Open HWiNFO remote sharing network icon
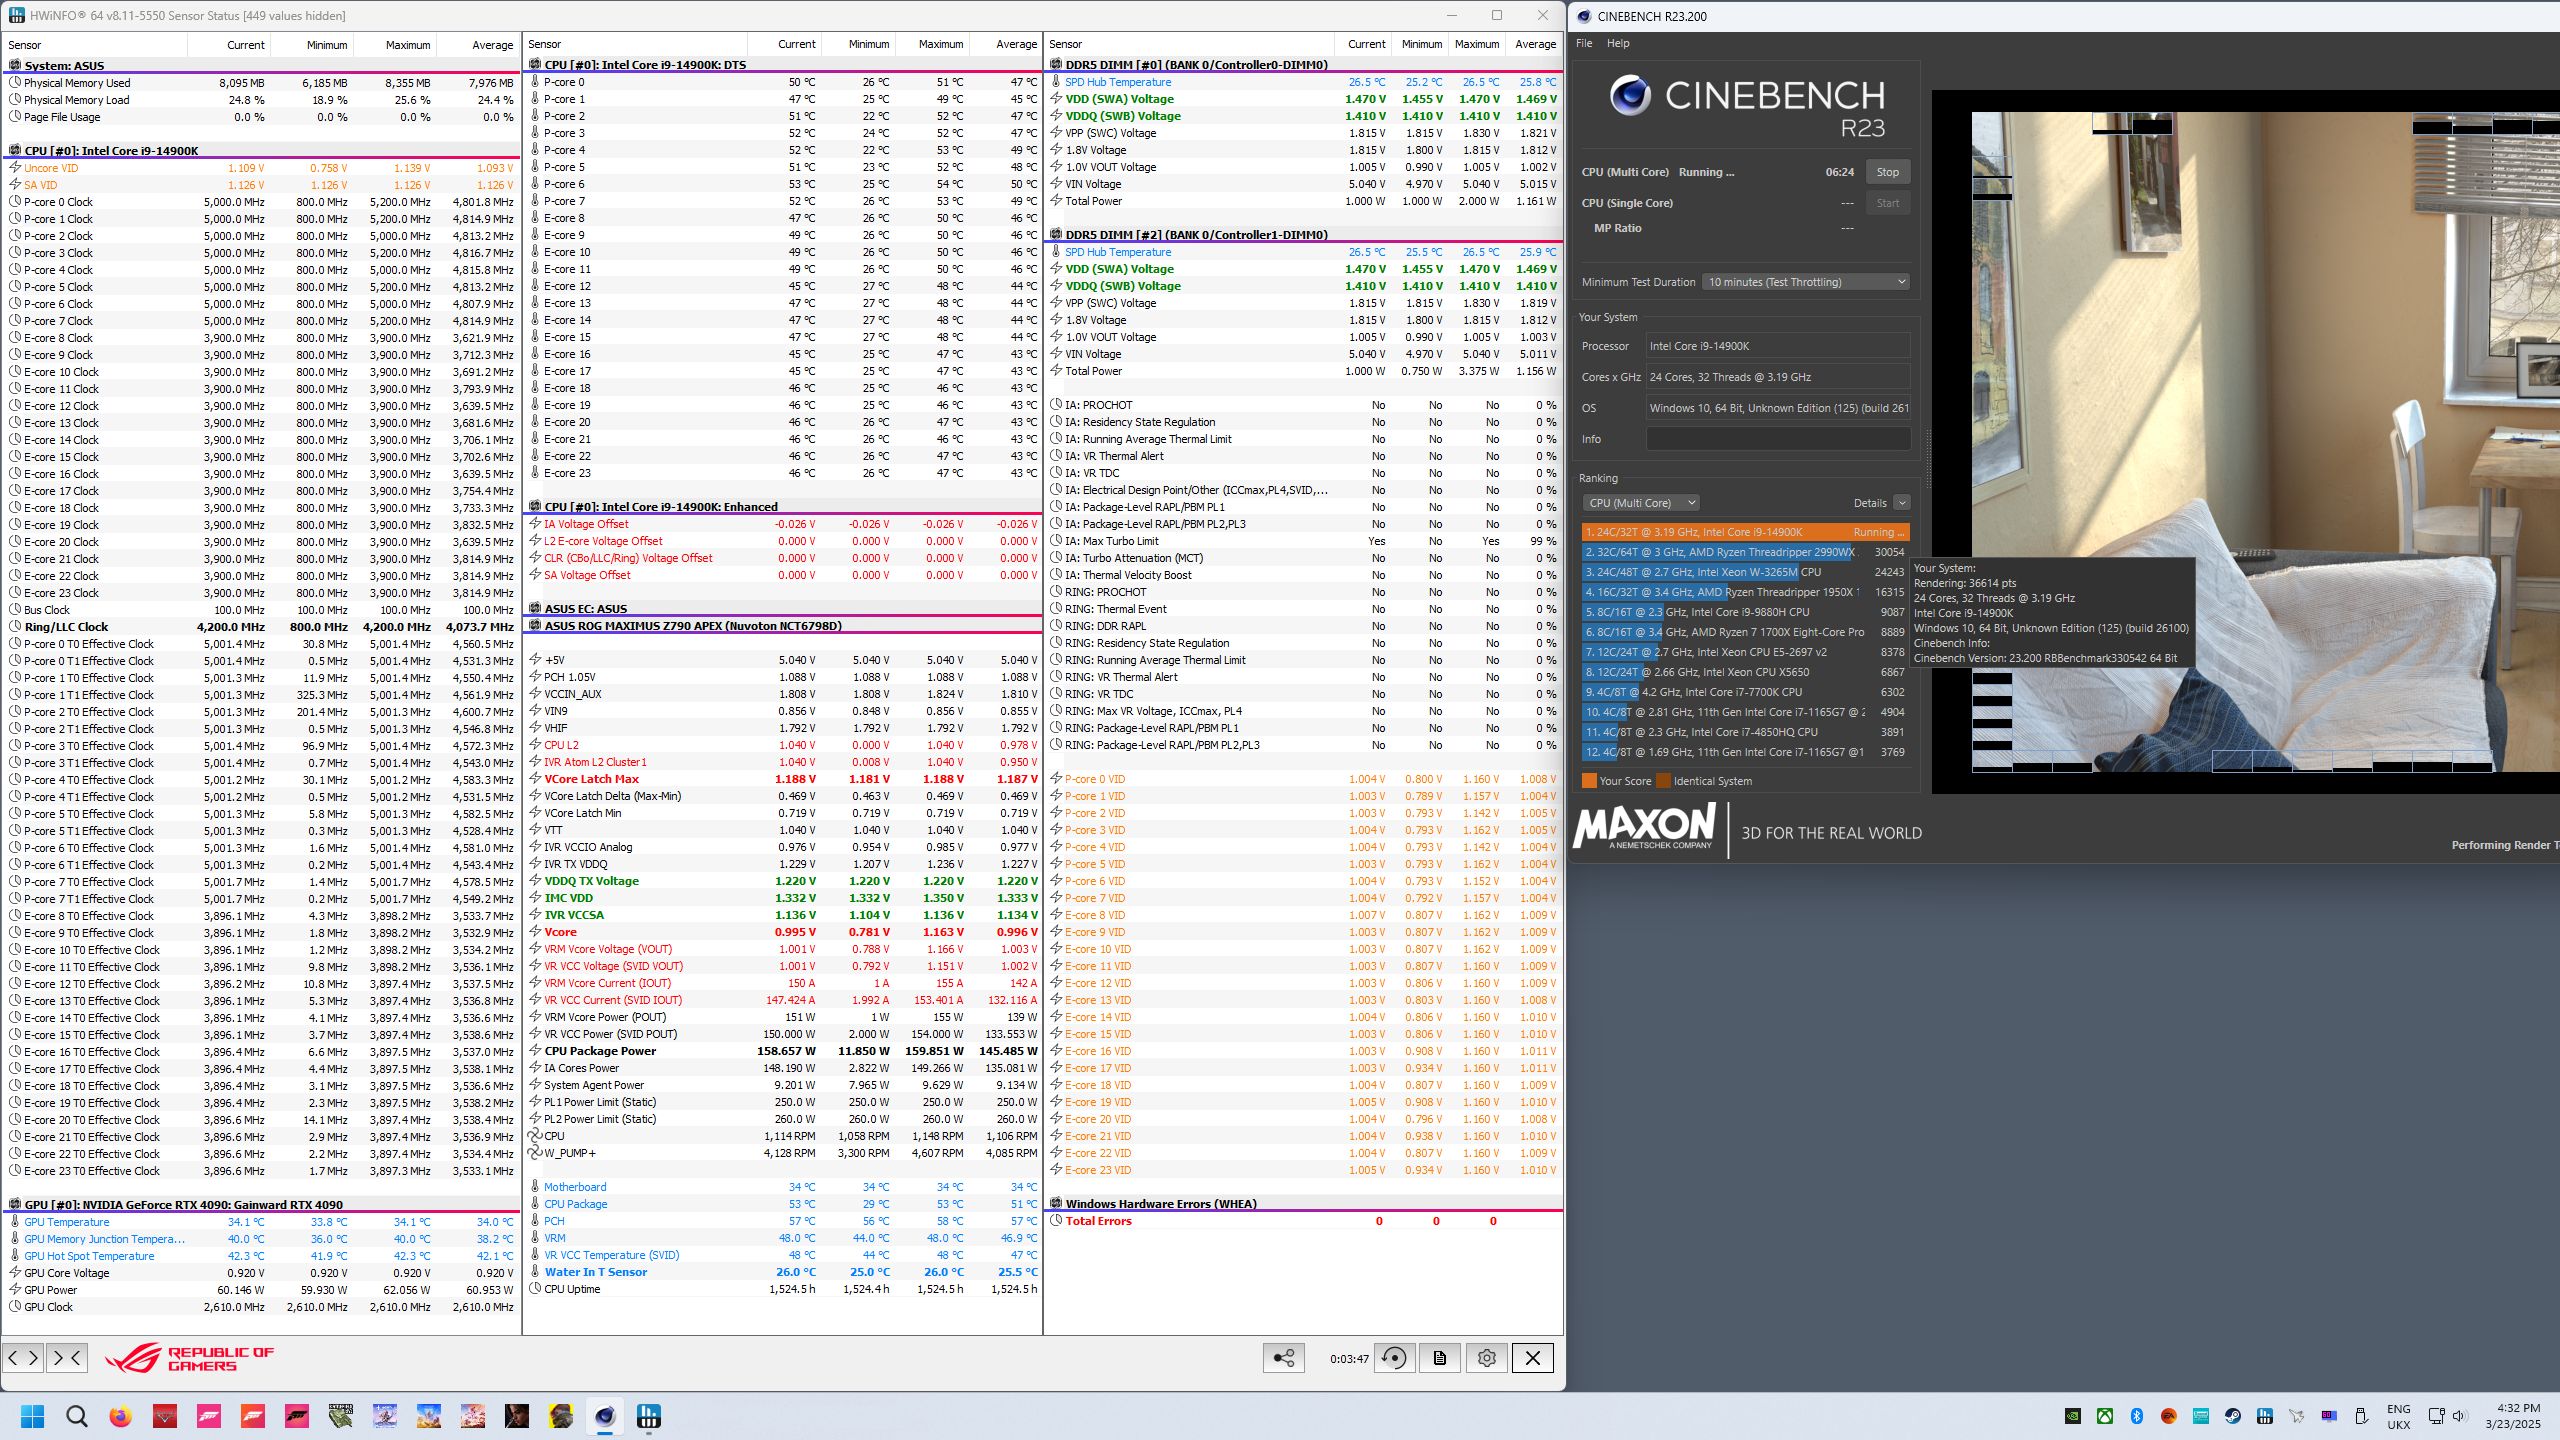 [x=1284, y=1357]
